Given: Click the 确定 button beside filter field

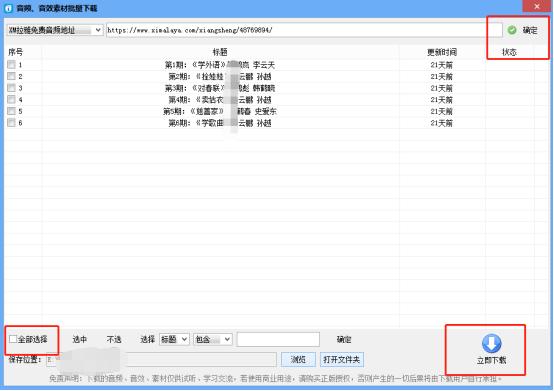Looking at the screenshot, I should 343,339.
